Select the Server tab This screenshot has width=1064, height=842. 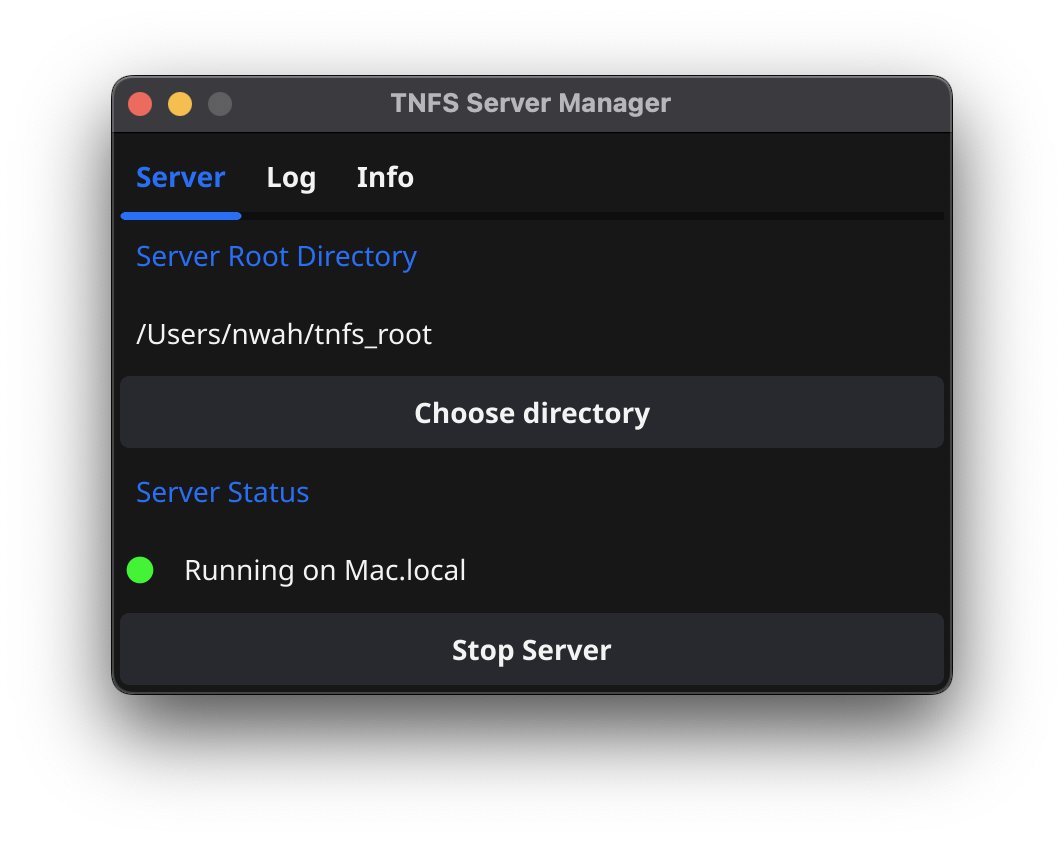[x=181, y=177]
